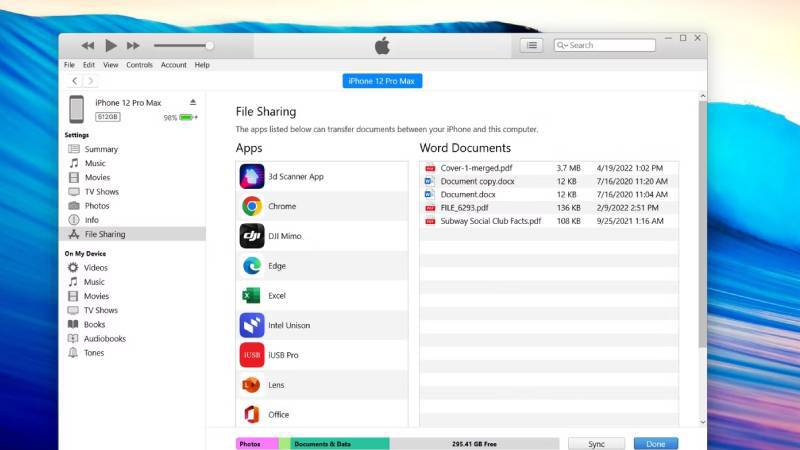Viewport: 800px width, 450px height.
Task: Click the 4/19/2022 1:02 PM date cell
Action: tap(630, 168)
